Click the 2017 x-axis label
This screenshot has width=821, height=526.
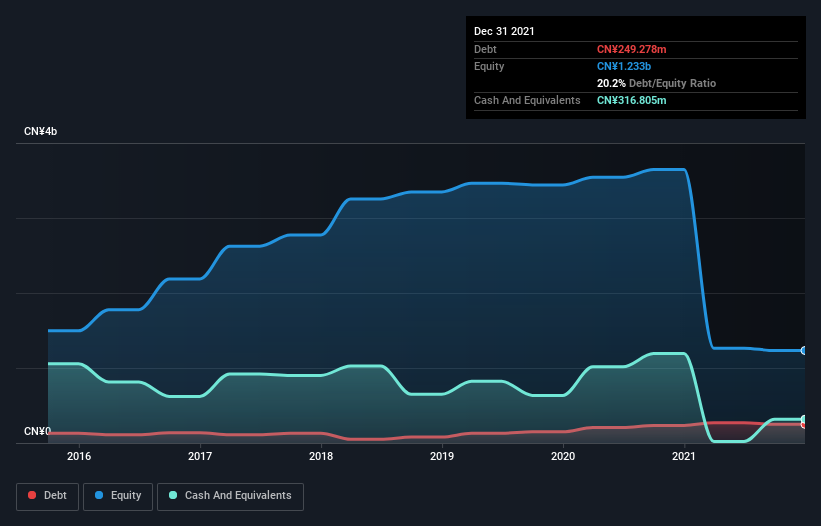coord(200,456)
